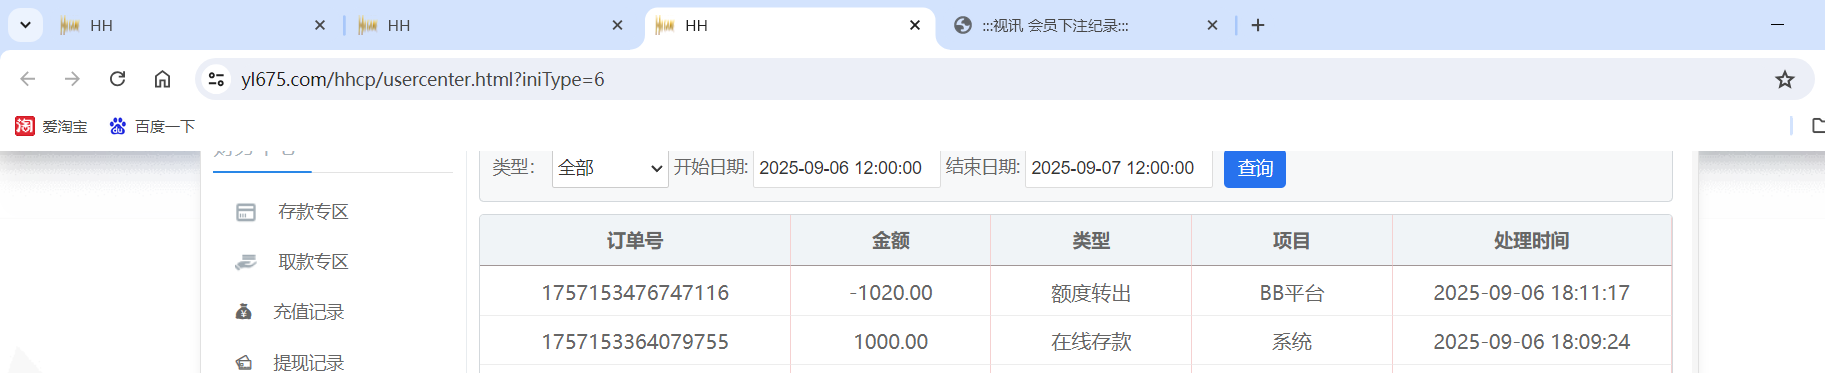Open 存款专区 in the sidebar

coord(313,212)
